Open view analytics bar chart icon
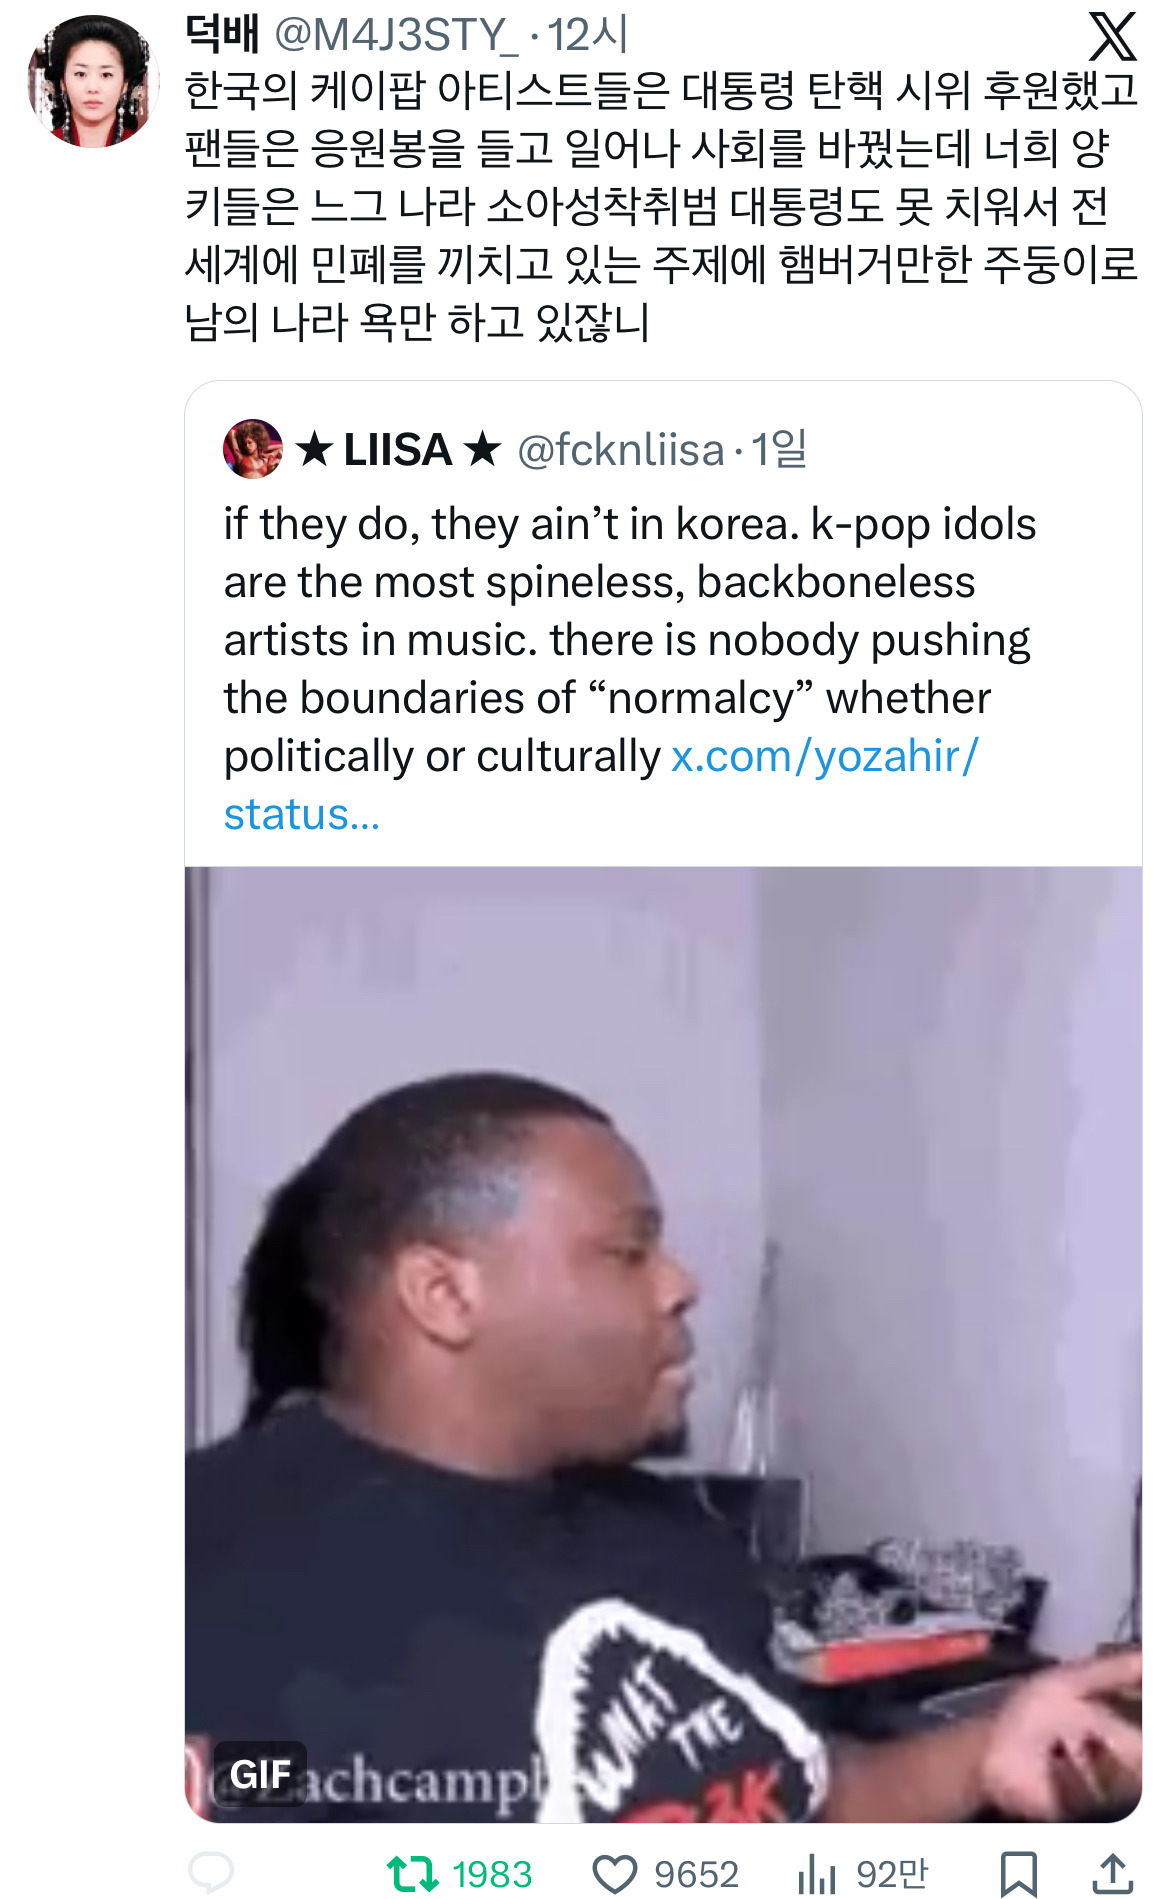Screen dimensions: 1170x1899 point(816,1873)
